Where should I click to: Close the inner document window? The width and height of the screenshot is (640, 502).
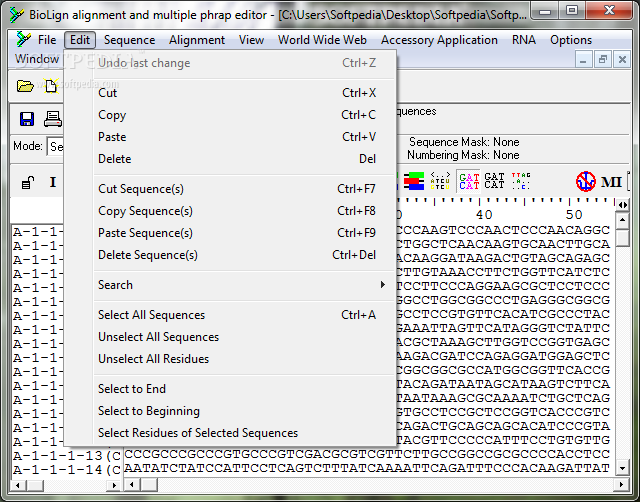[x=622, y=60]
